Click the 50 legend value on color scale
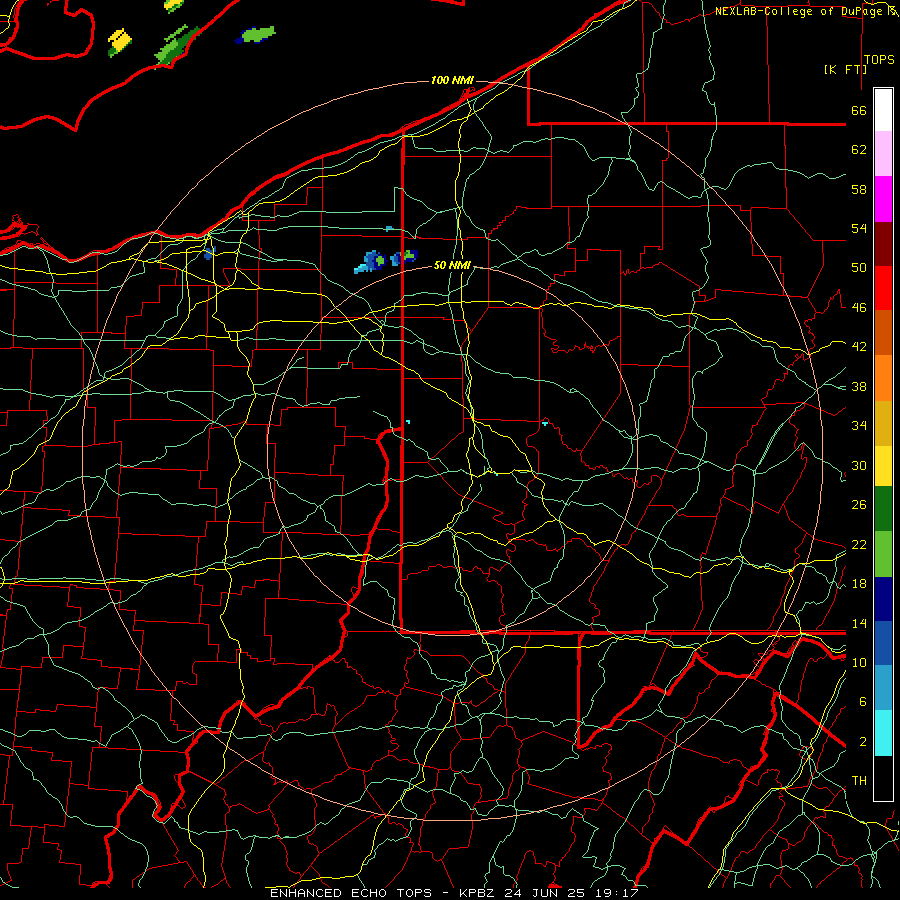Image resolution: width=900 pixels, height=900 pixels. click(x=859, y=268)
